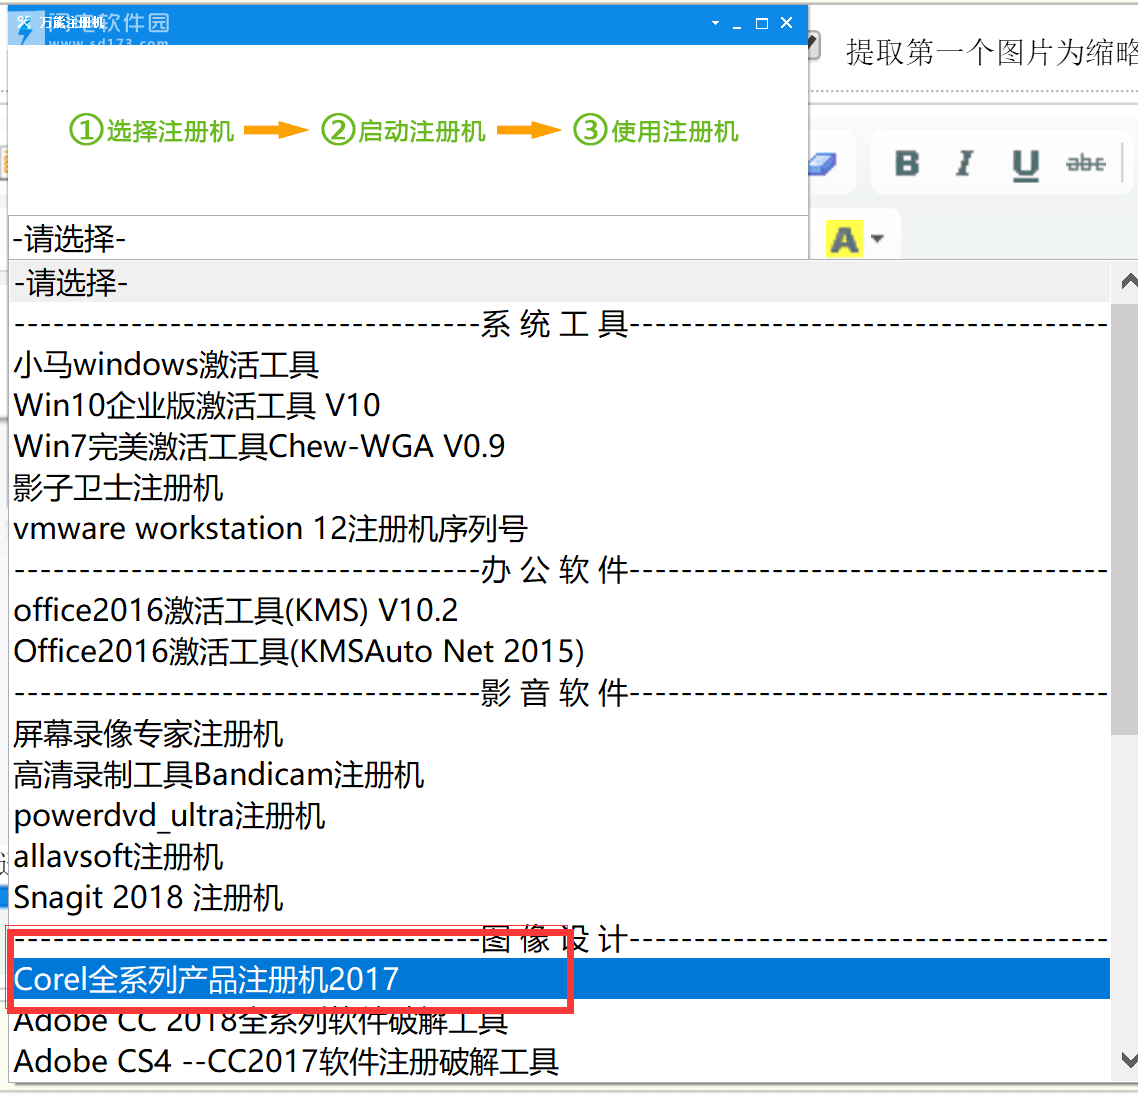Click the Bold icon in the background editor

(x=907, y=163)
